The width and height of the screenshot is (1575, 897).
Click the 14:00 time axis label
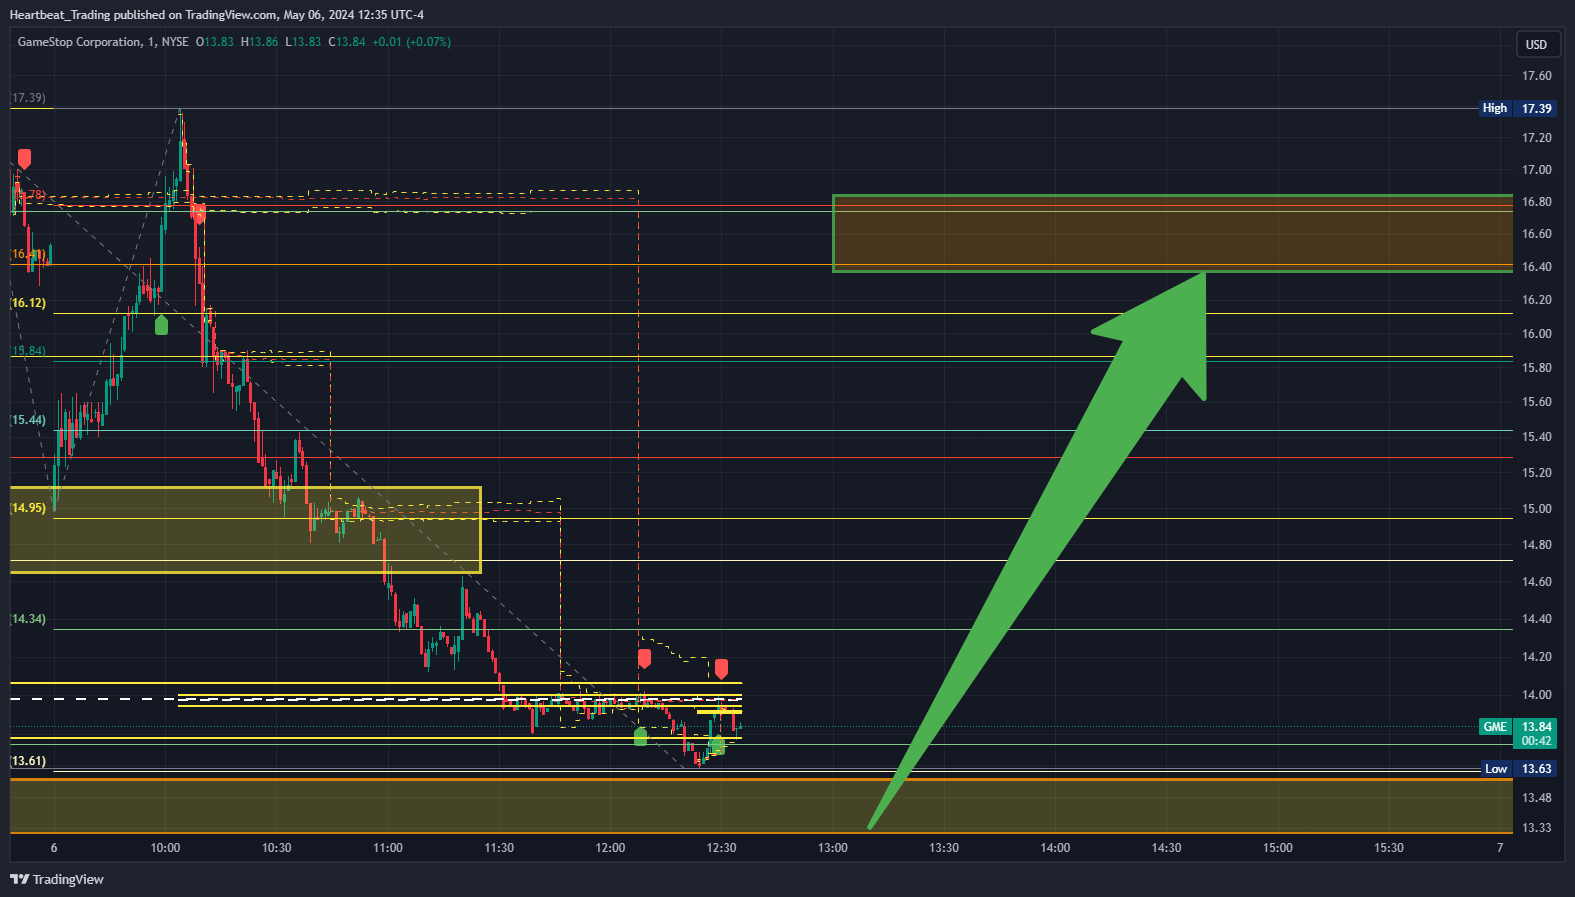pos(1055,848)
